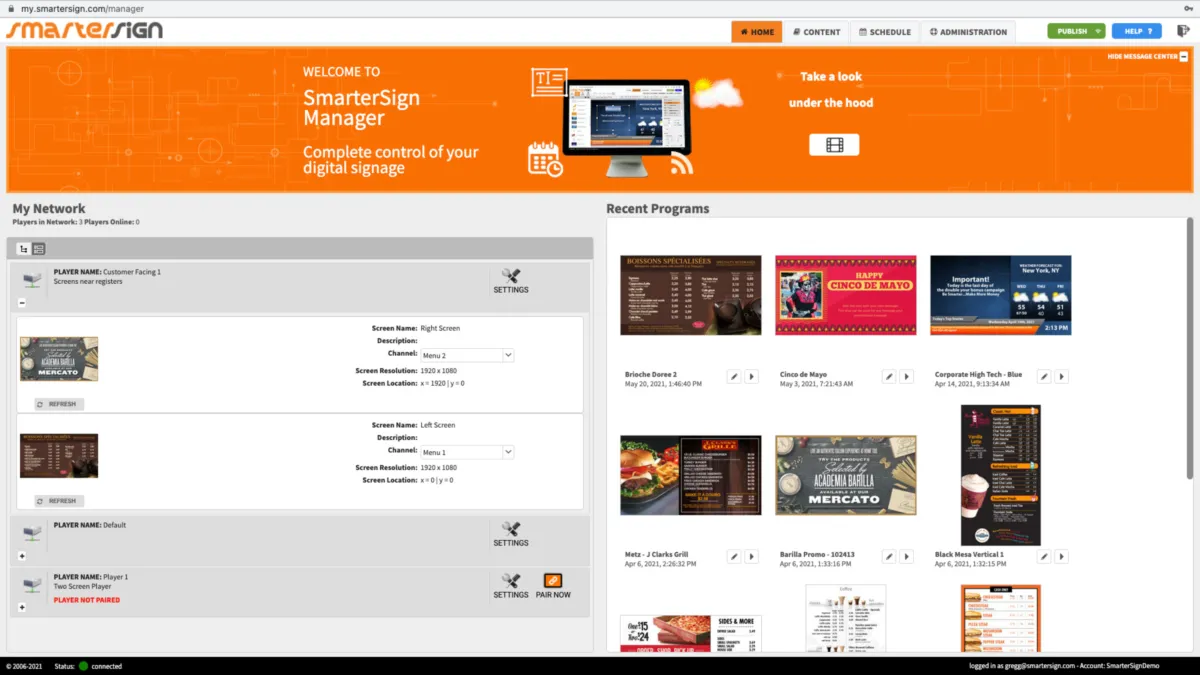Open Settings for Player 1
1200x675 pixels.
511,586
